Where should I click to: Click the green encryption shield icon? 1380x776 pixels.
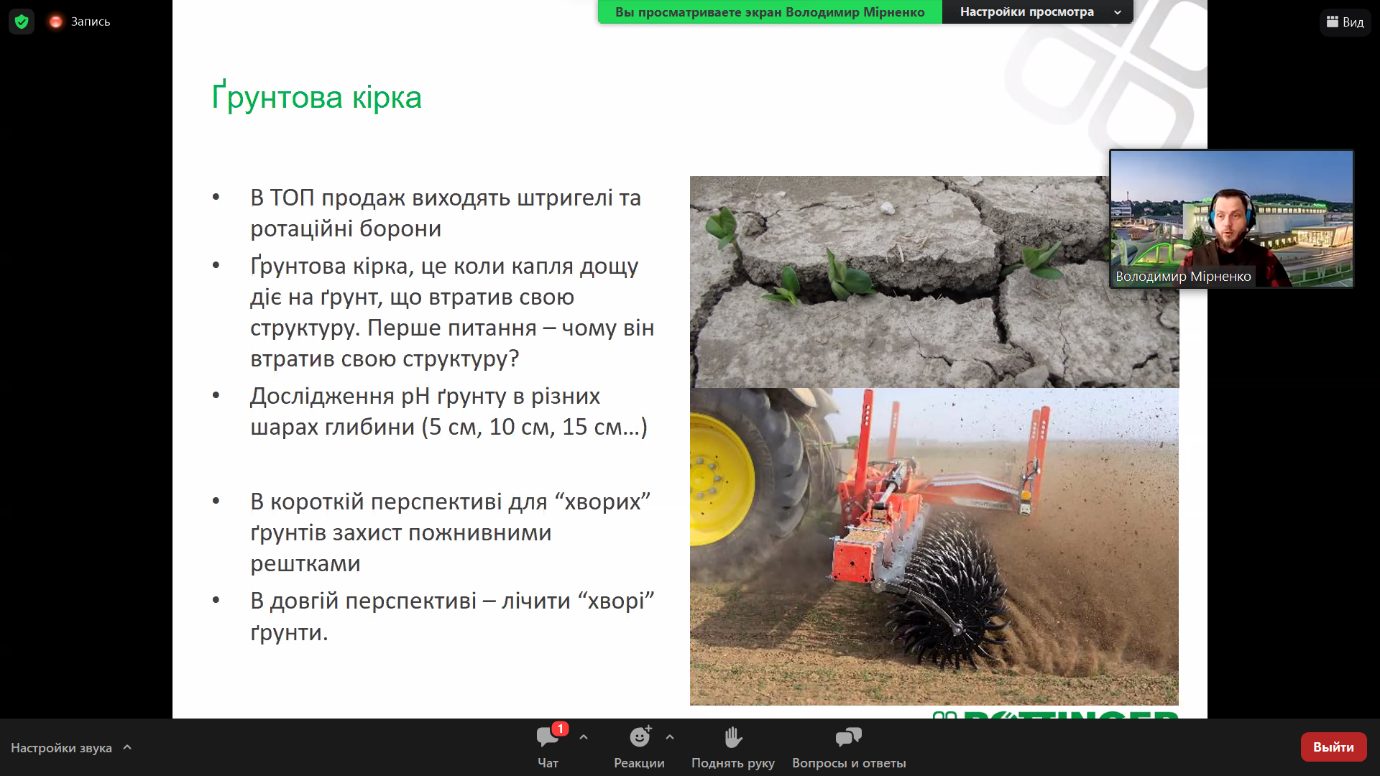point(22,21)
